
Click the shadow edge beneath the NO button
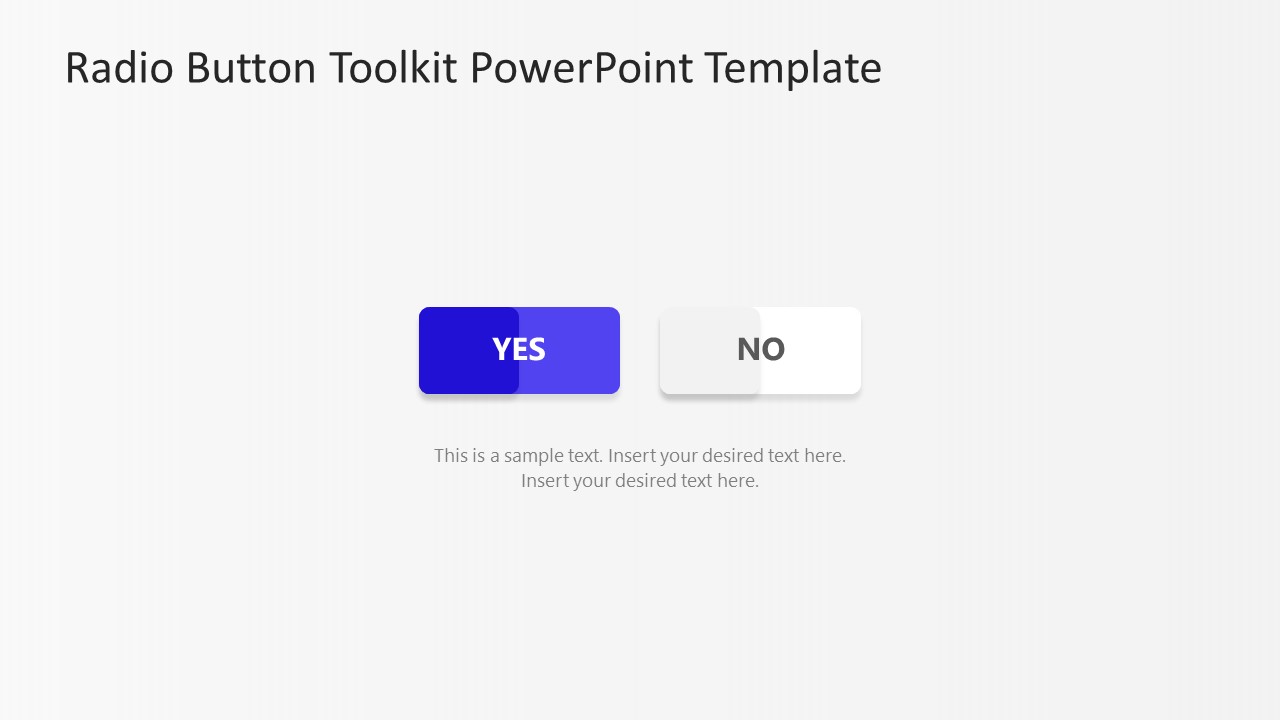[x=760, y=398]
